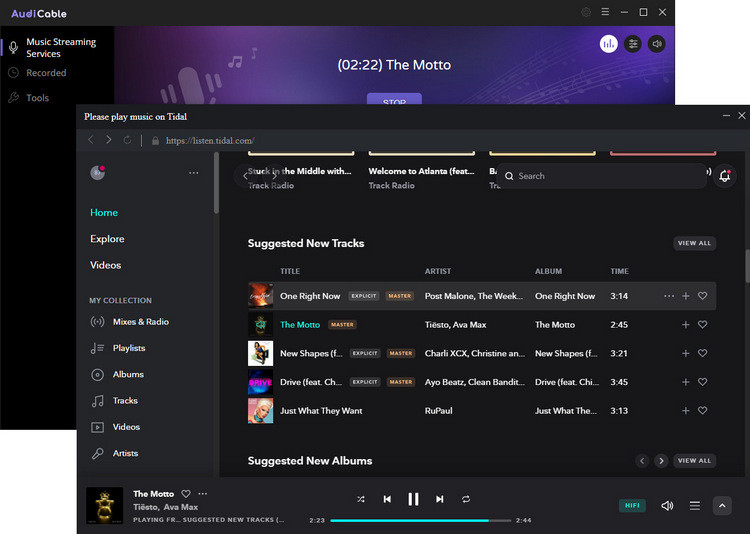This screenshot has height=534, width=750.
Task: Favorite the One Right Now track
Action: (702, 296)
